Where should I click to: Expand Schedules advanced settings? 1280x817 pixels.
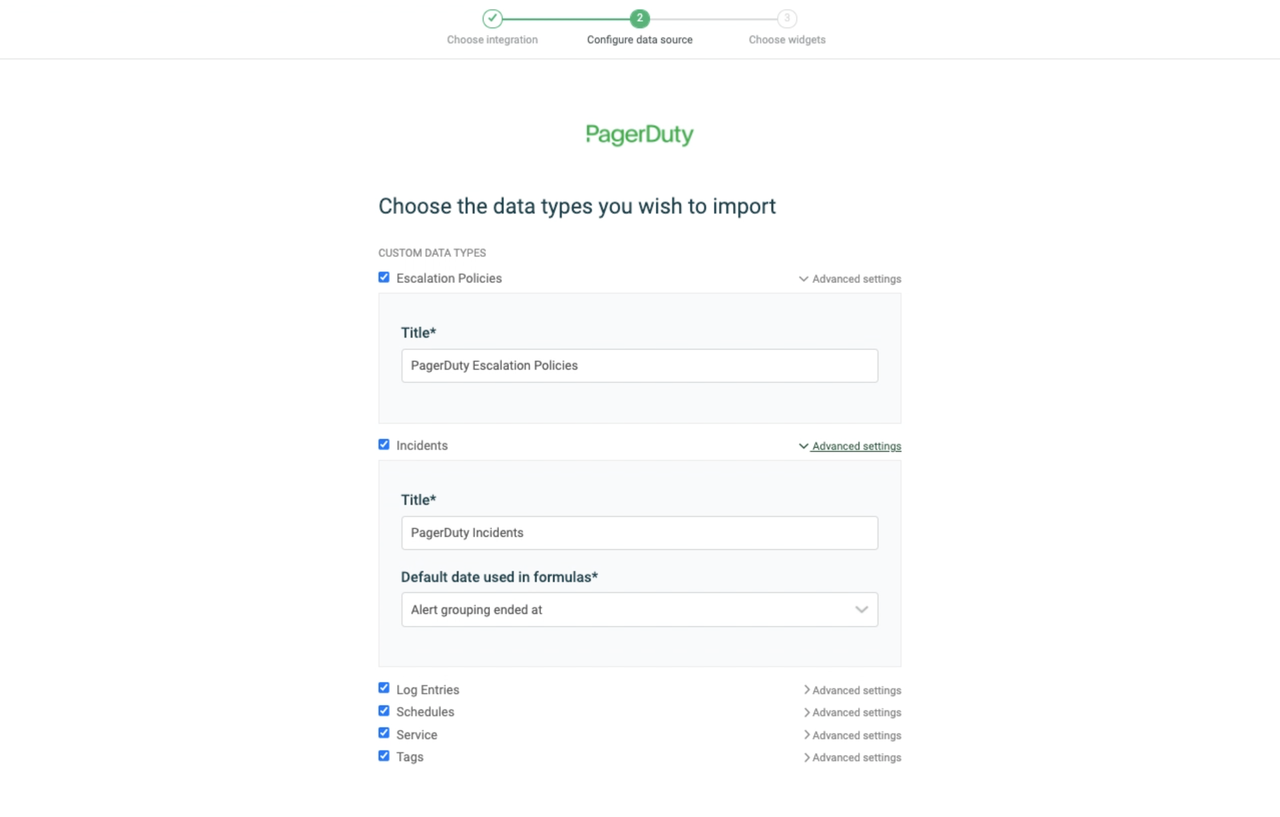tap(852, 713)
